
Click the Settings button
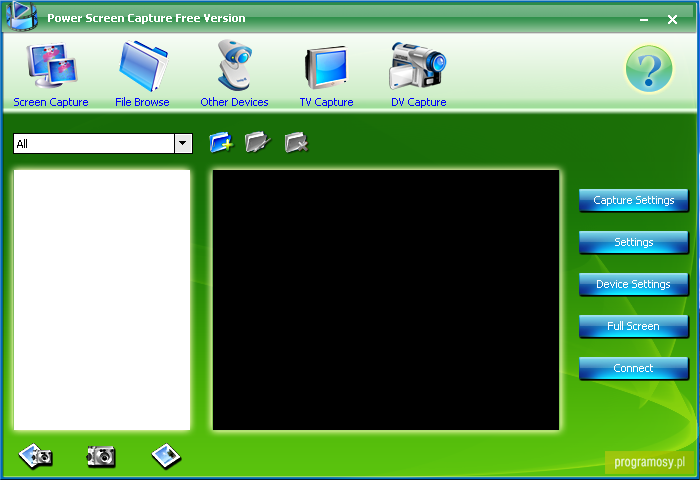(x=633, y=242)
